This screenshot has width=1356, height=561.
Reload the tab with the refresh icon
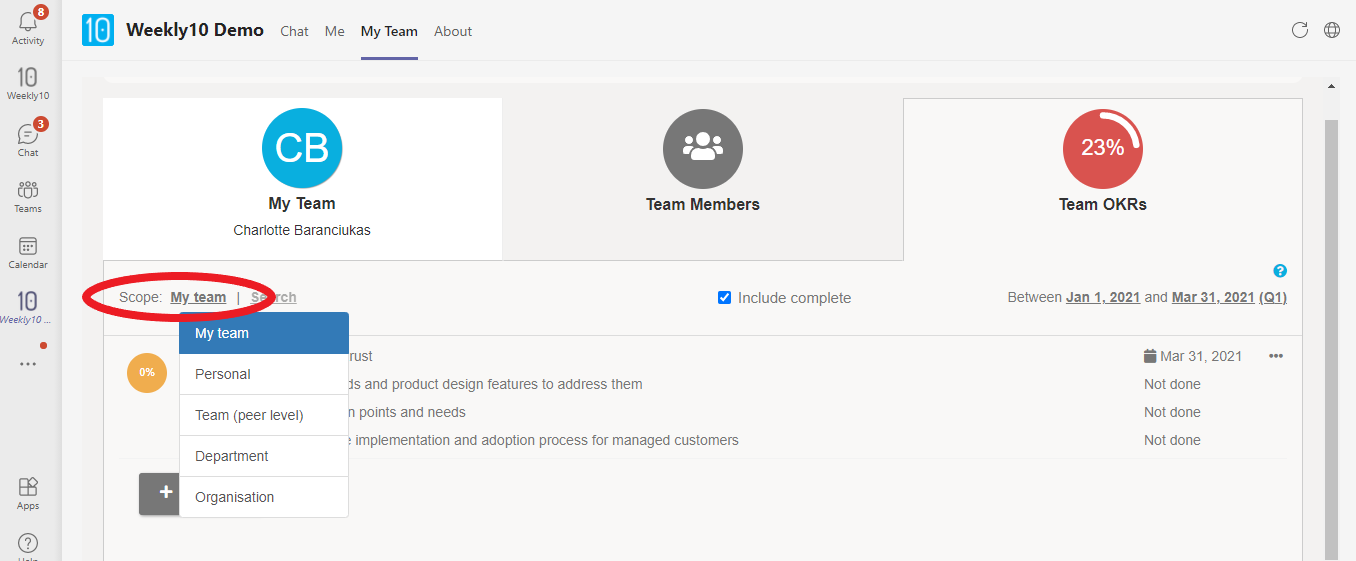(x=1300, y=30)
